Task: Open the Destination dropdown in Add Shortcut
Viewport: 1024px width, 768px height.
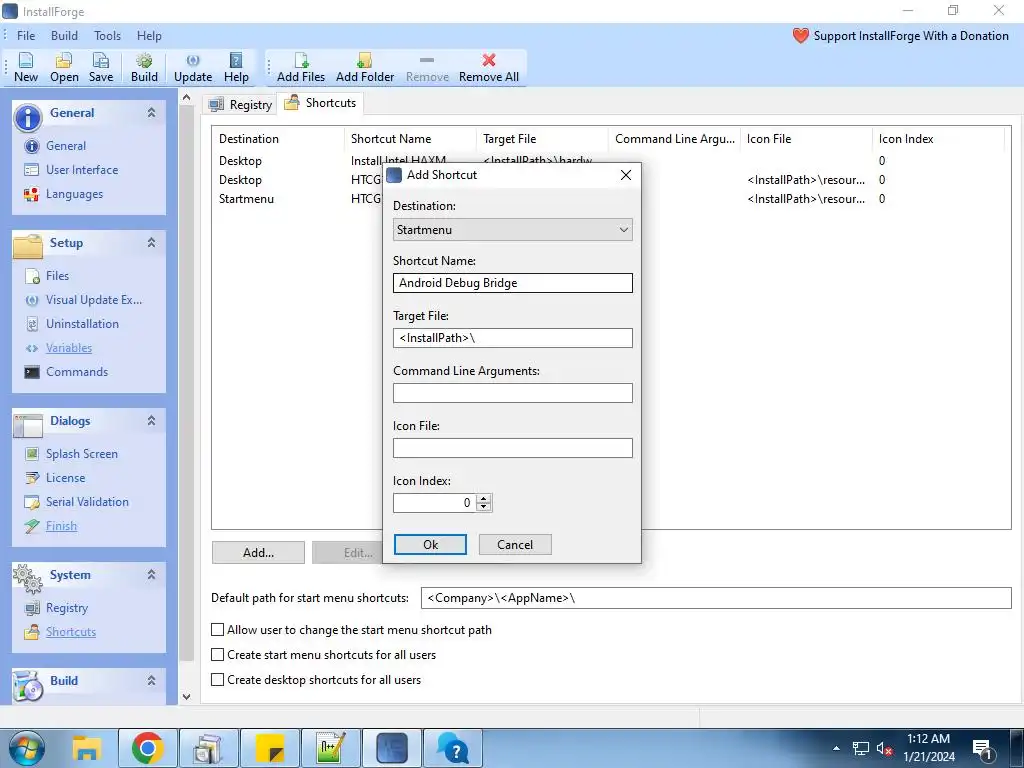Action: click(x=513, y=229)
